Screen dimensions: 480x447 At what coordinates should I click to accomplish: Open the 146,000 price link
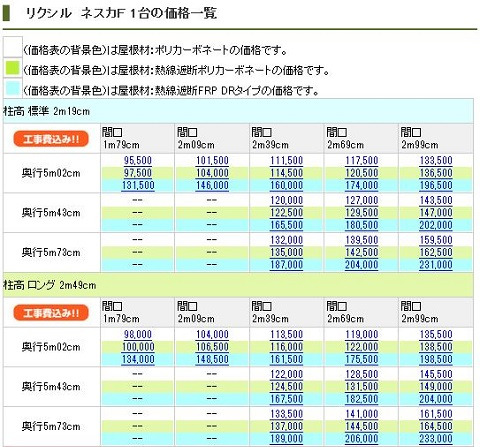[212, 185]
